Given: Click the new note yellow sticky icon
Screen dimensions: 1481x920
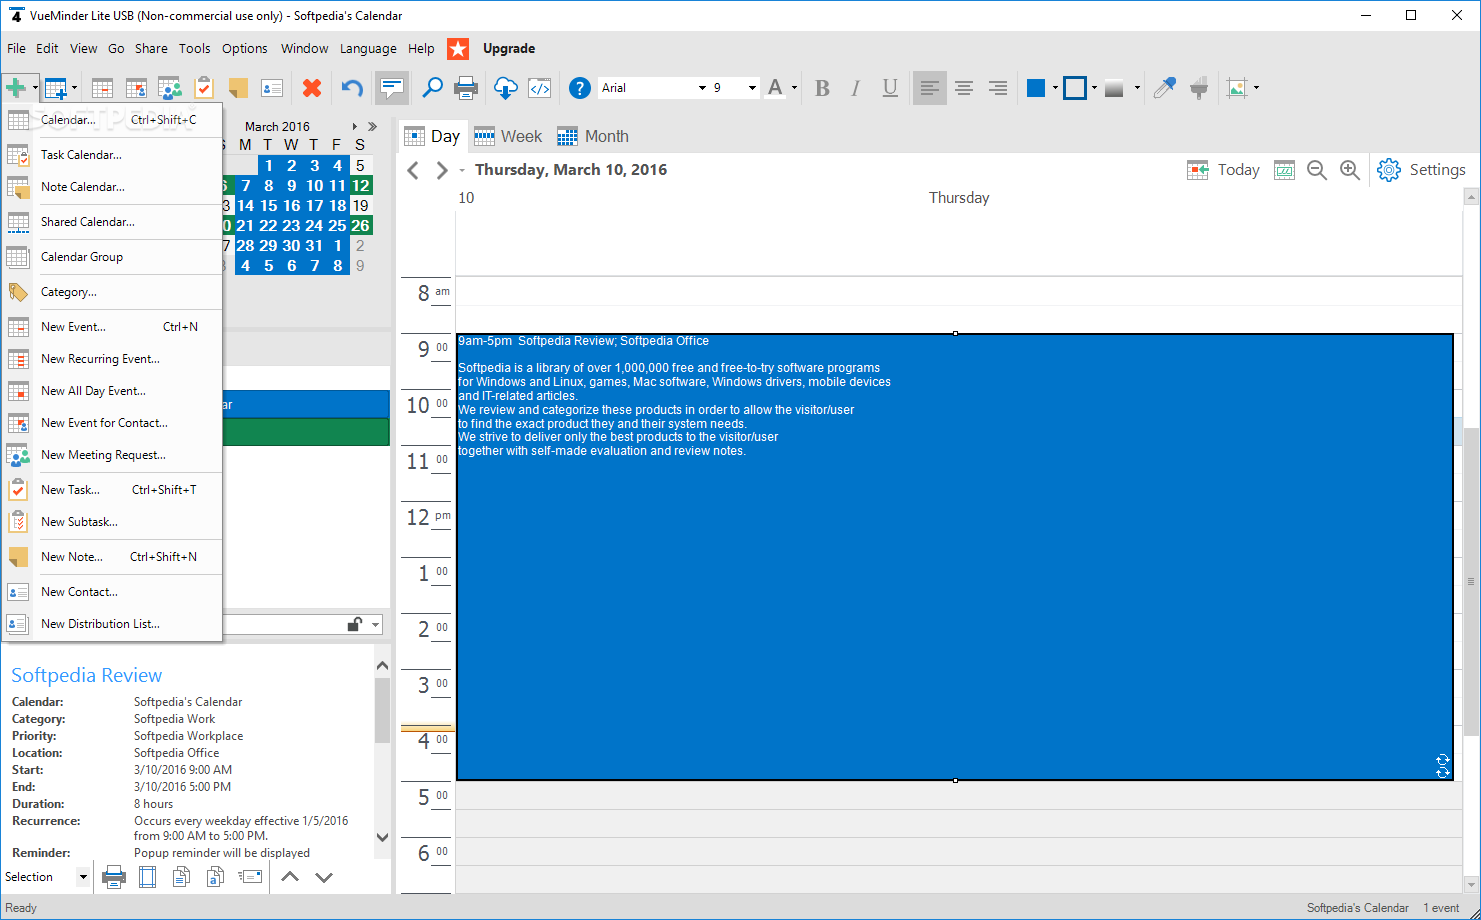Looking at the screenshot, I should [x=238, y=88].
